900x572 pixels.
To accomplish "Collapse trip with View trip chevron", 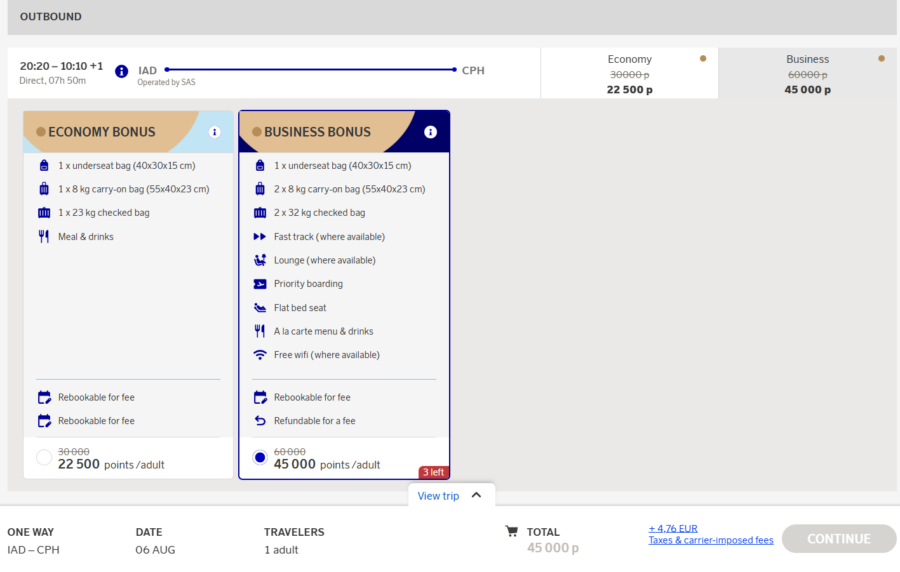I will point(476,495).
